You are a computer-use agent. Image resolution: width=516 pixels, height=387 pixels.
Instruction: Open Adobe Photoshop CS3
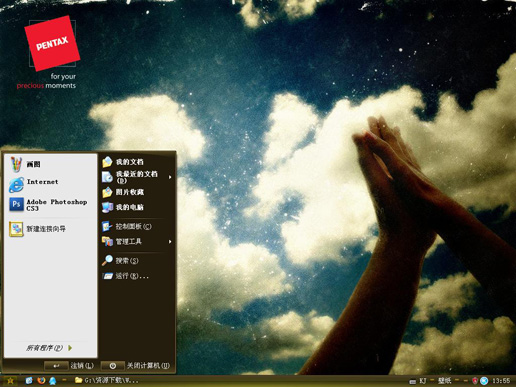coord(50,205)
